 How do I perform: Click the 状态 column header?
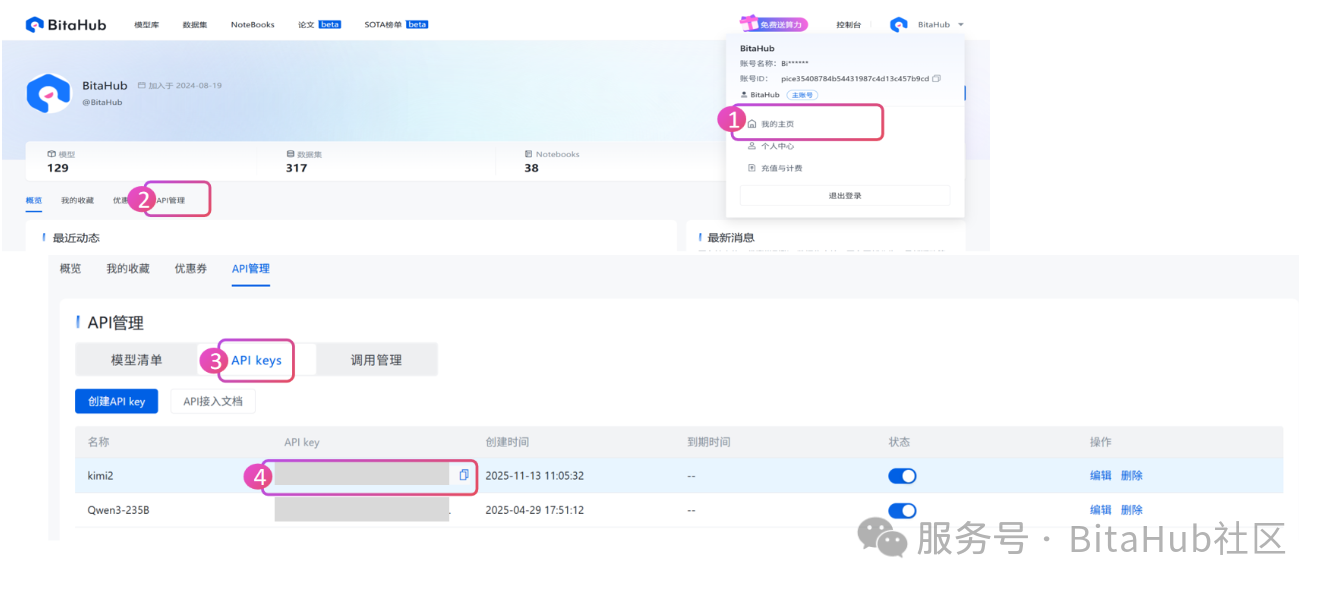[x=899, y=442]
